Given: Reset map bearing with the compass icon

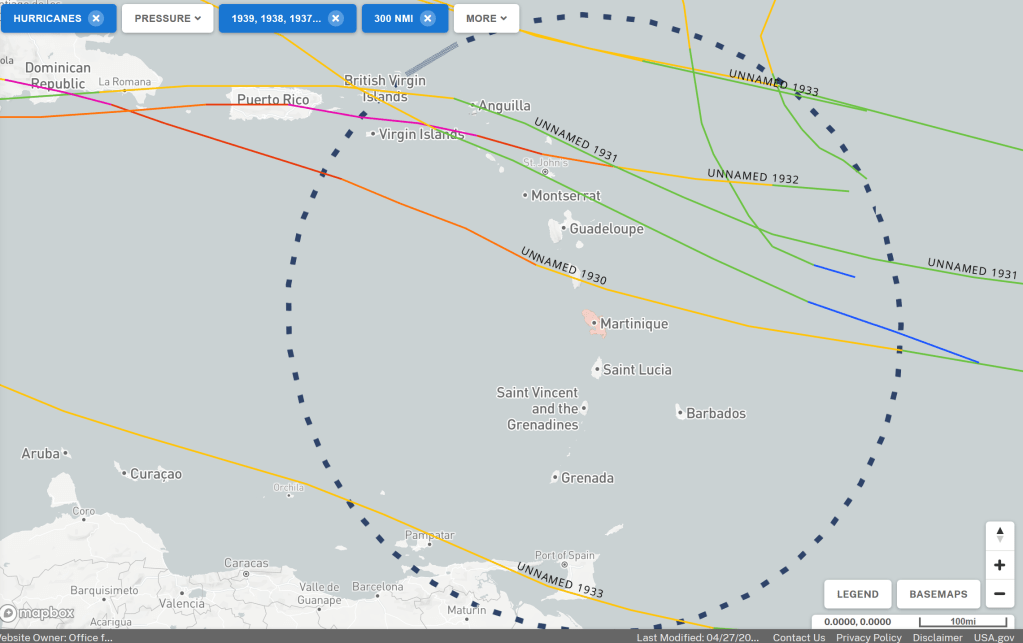Looking at the screenshot, I should [999, 536].
